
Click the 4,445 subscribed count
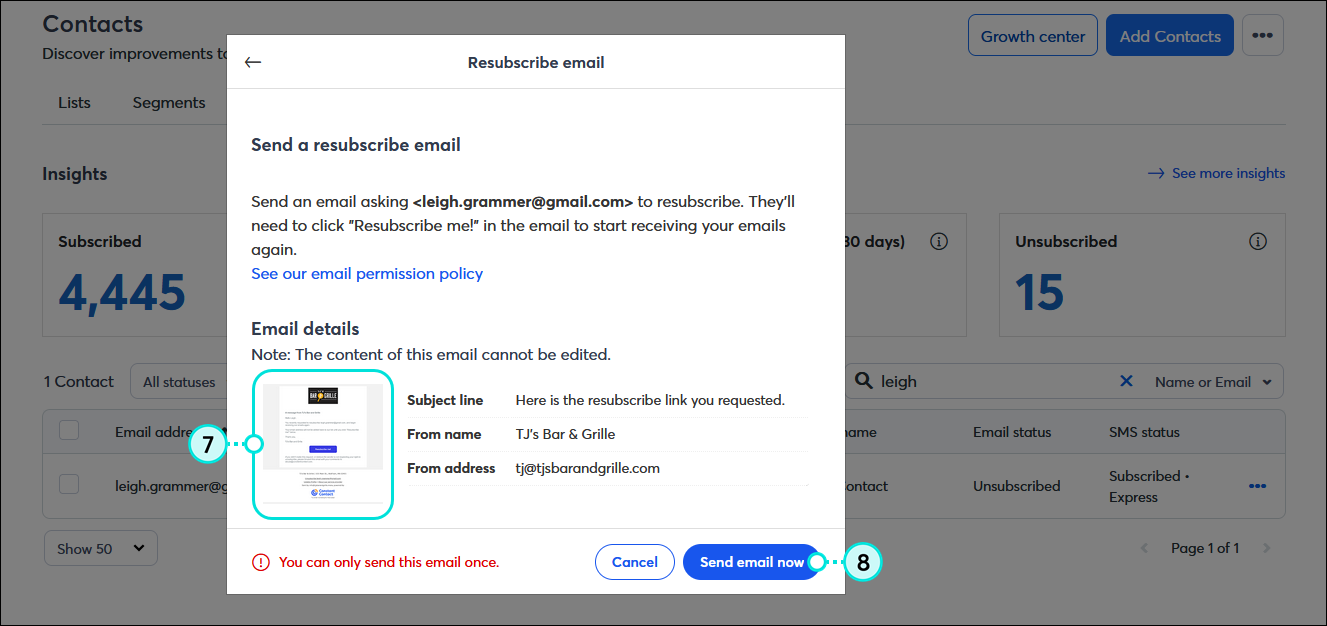point(122,292)
